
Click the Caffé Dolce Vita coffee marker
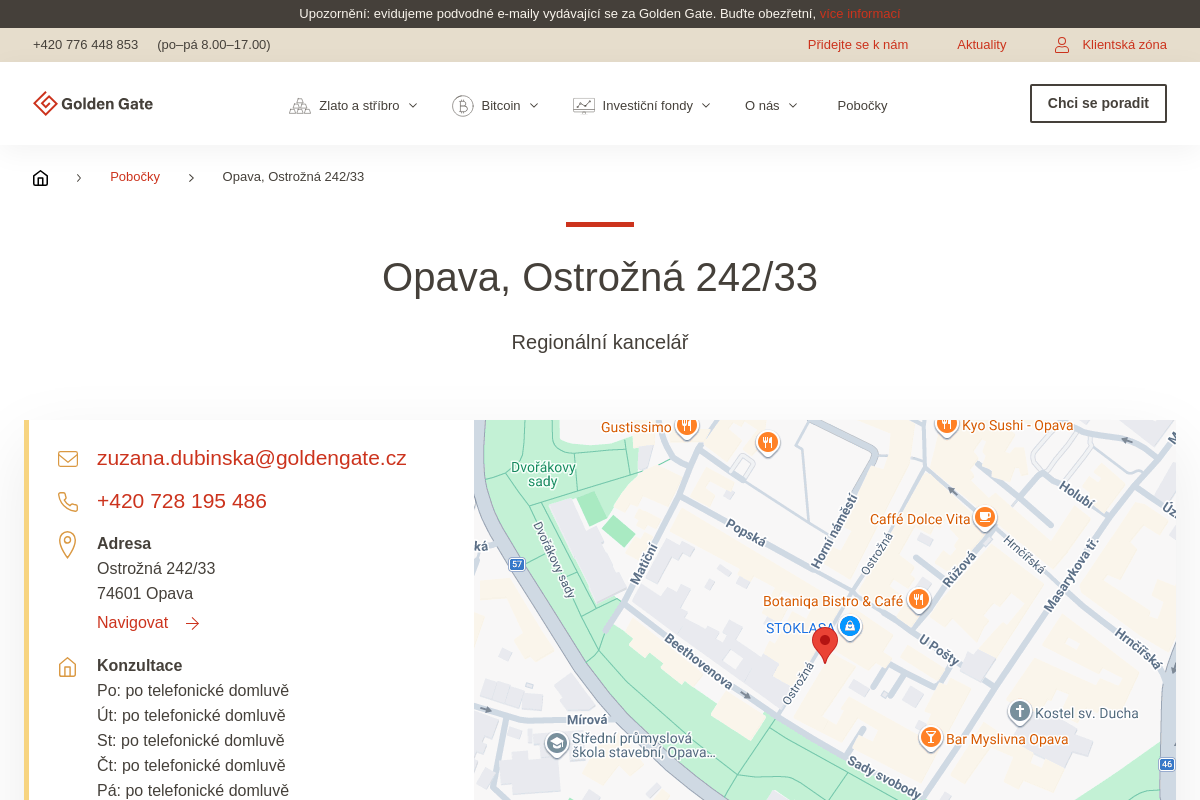point(985,517)
